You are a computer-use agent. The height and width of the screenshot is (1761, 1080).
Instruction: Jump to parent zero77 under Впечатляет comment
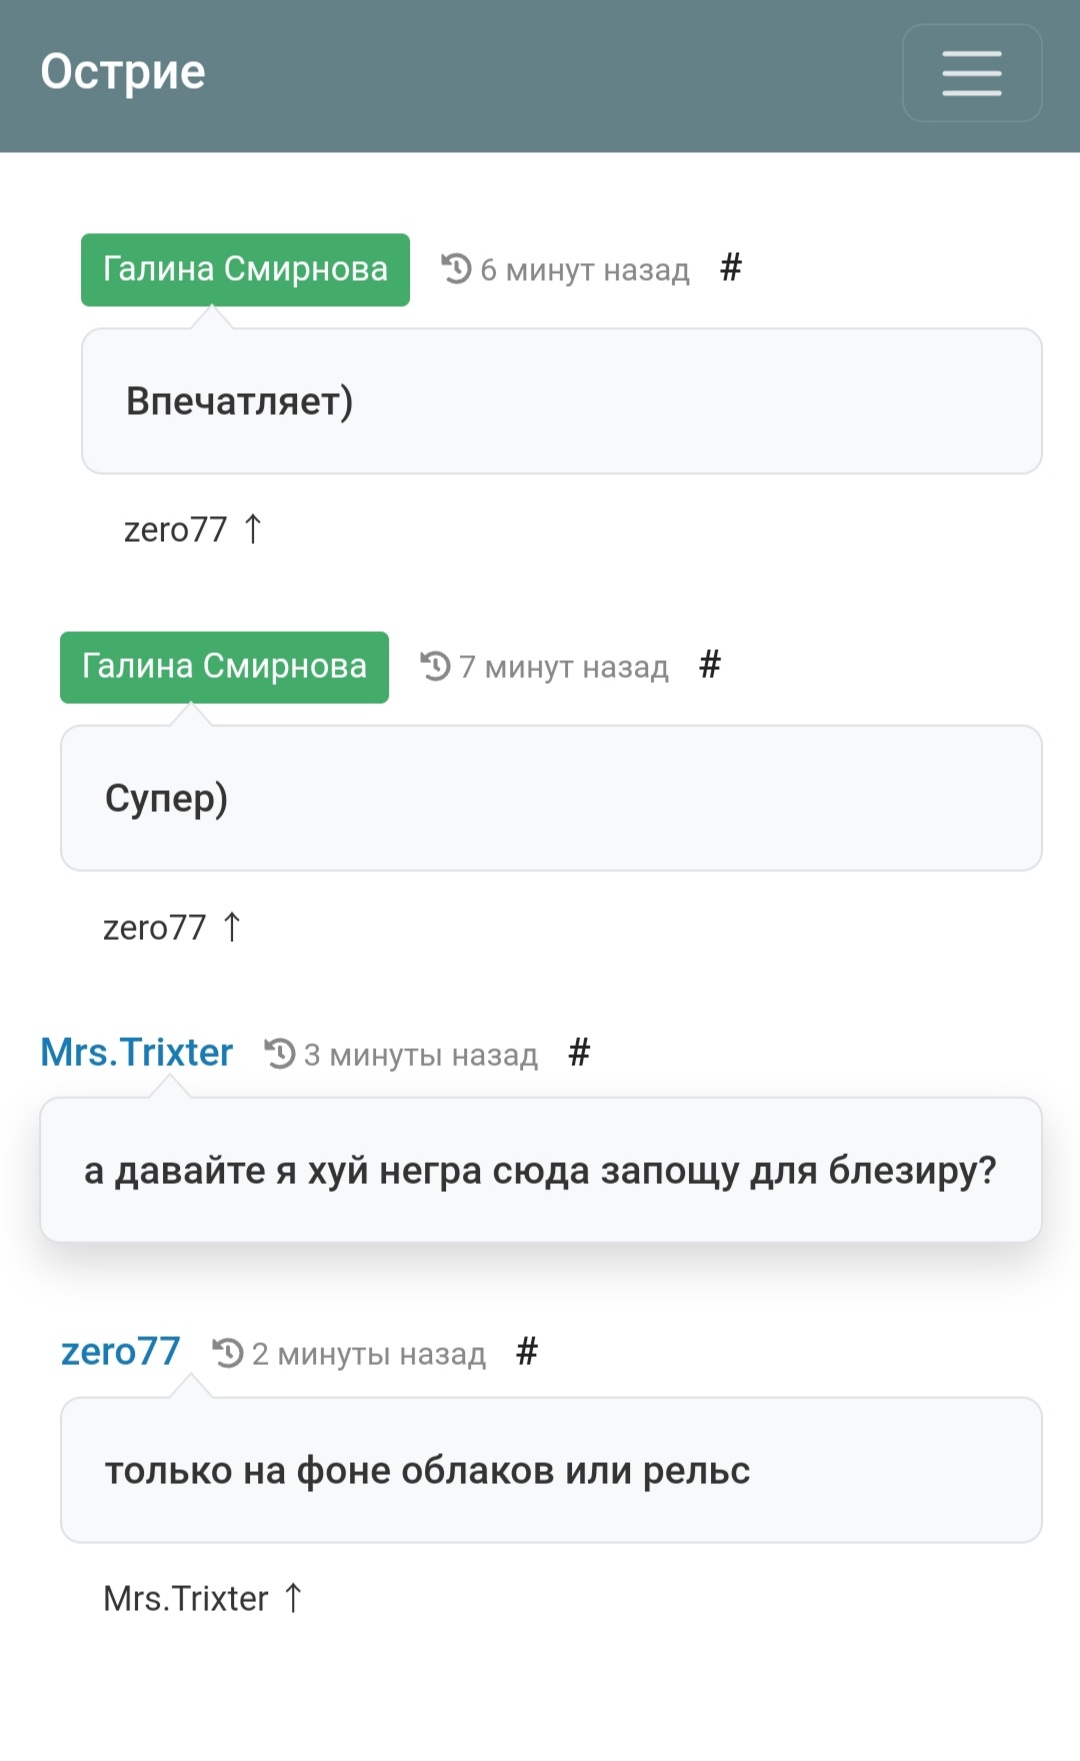point(193,529)
